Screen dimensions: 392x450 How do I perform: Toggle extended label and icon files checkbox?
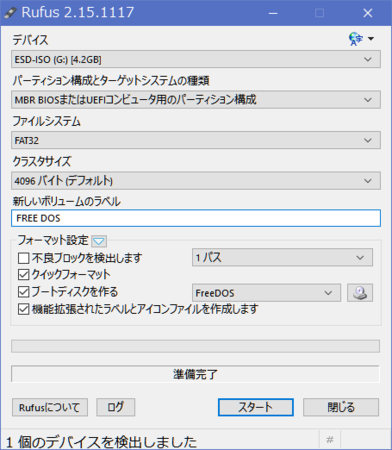[x=24, y=309]
